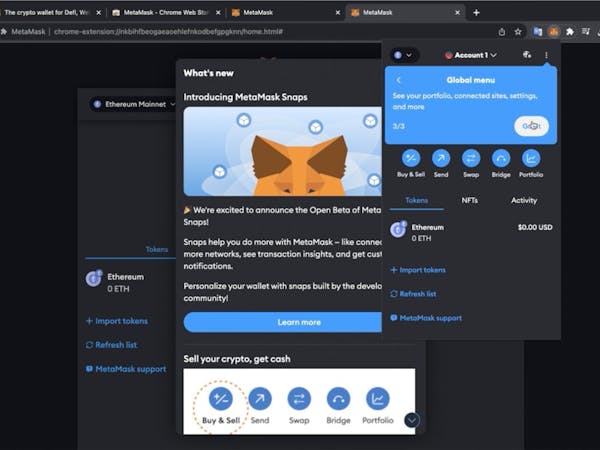This screenshot has width=600, height=450.
Task: Close the active MetaMask tab
Action: coord(457,13)
